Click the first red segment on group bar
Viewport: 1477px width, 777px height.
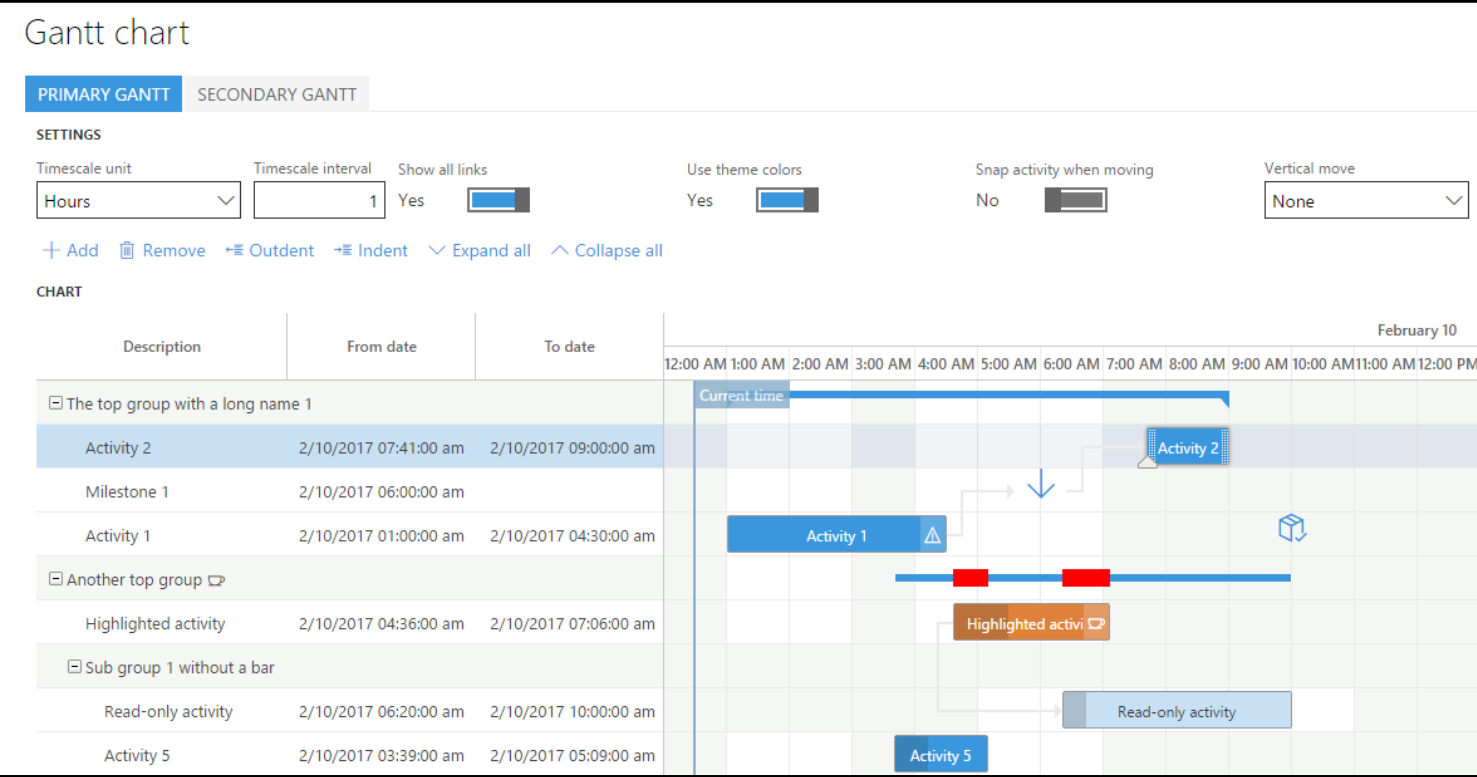click(x=970, y=578)
